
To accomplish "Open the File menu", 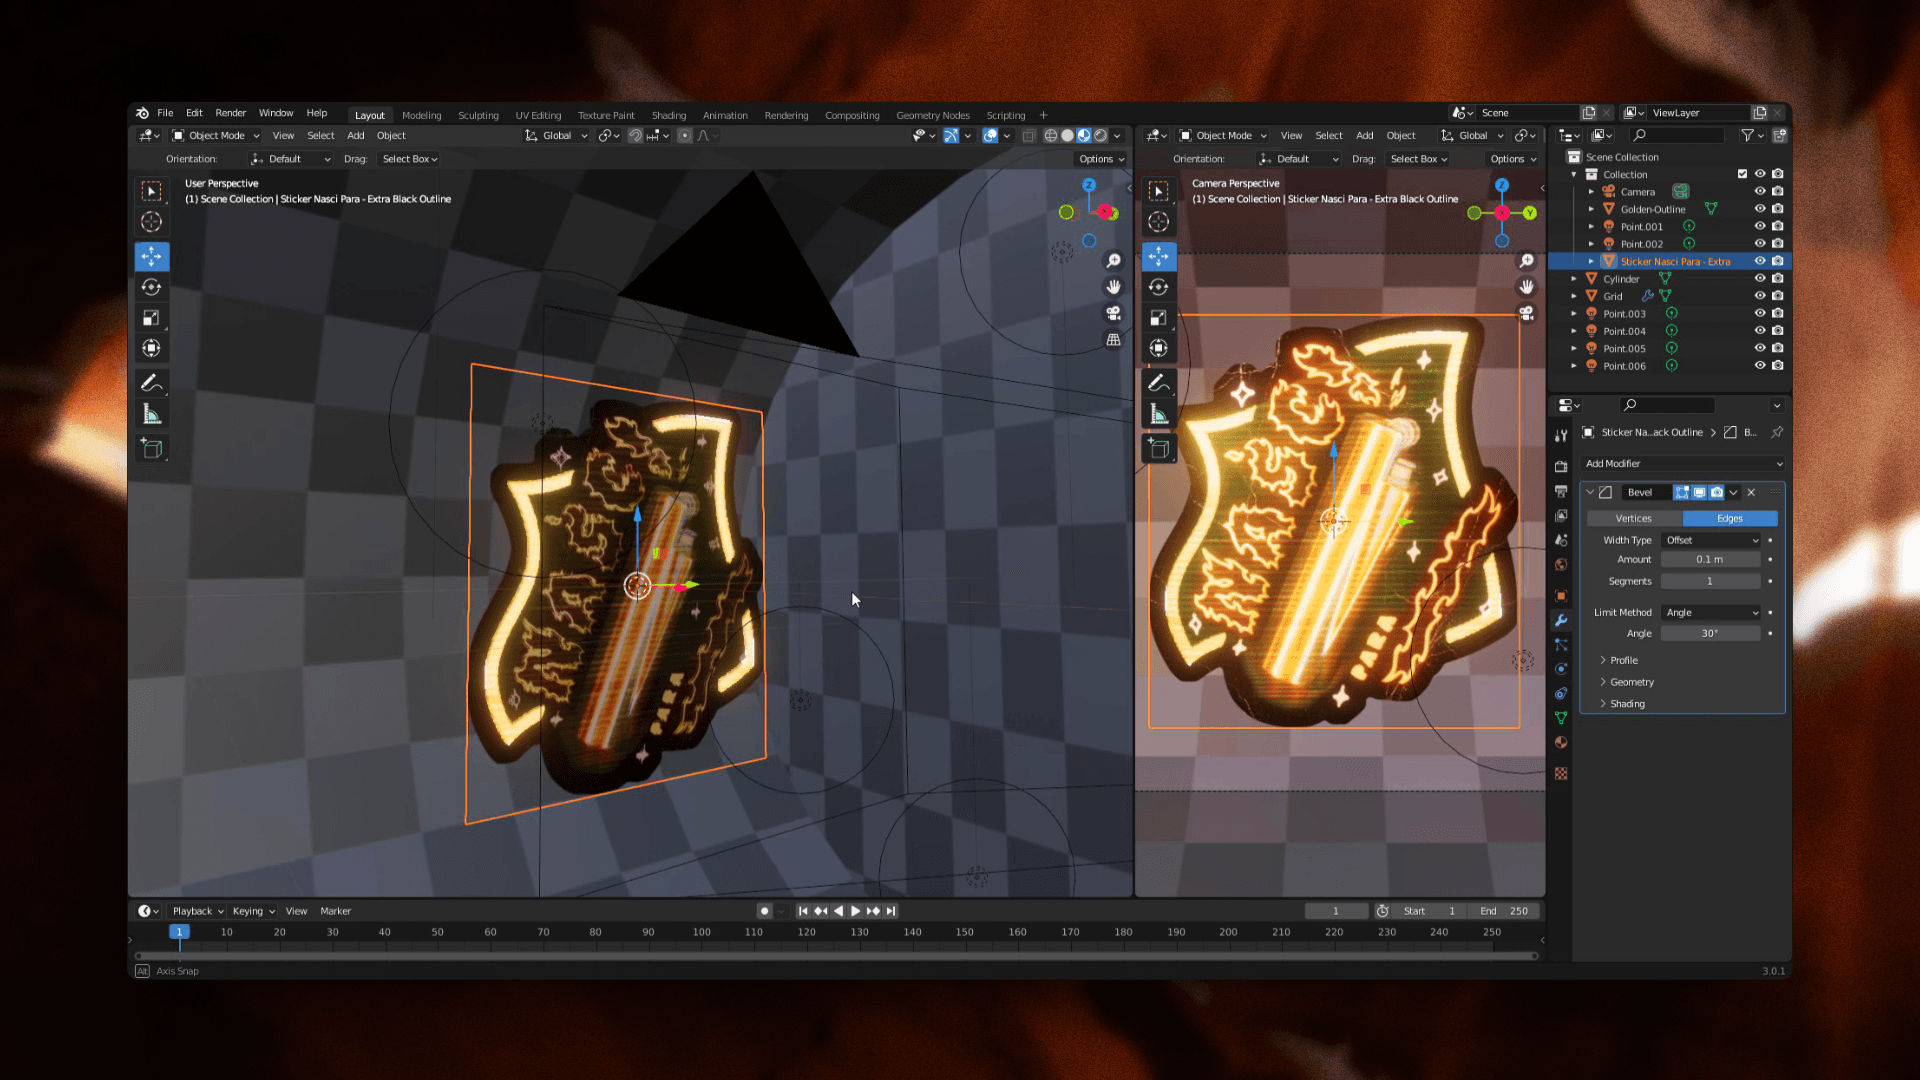I will [165, 113].
